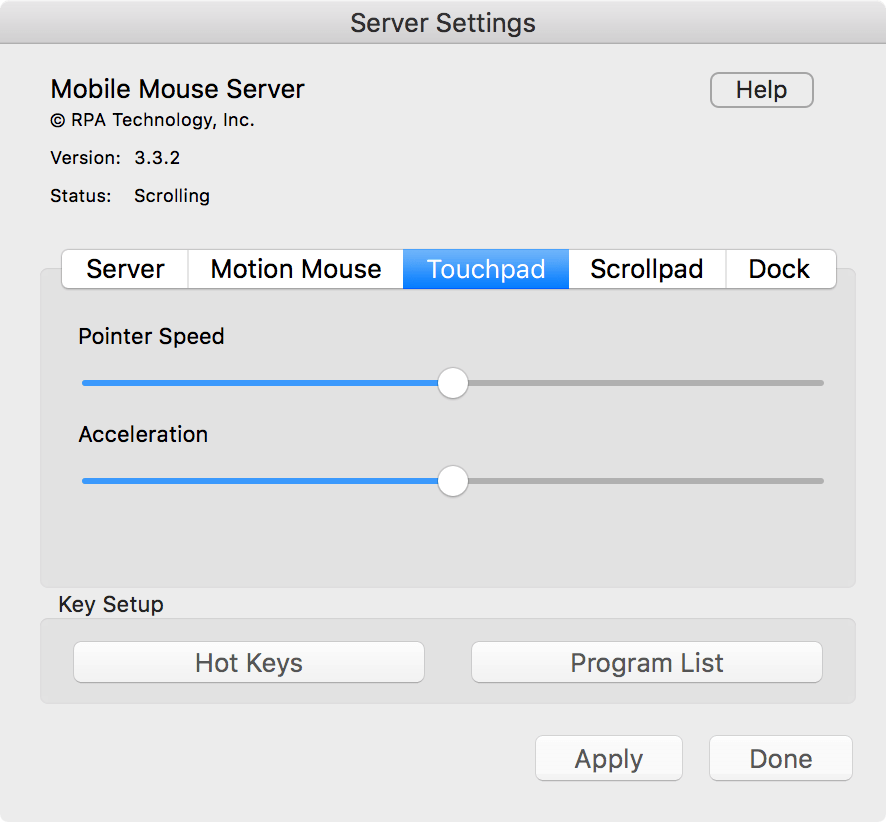
Task: Click the Mobile Mouse Server heading
Action: 177,89
